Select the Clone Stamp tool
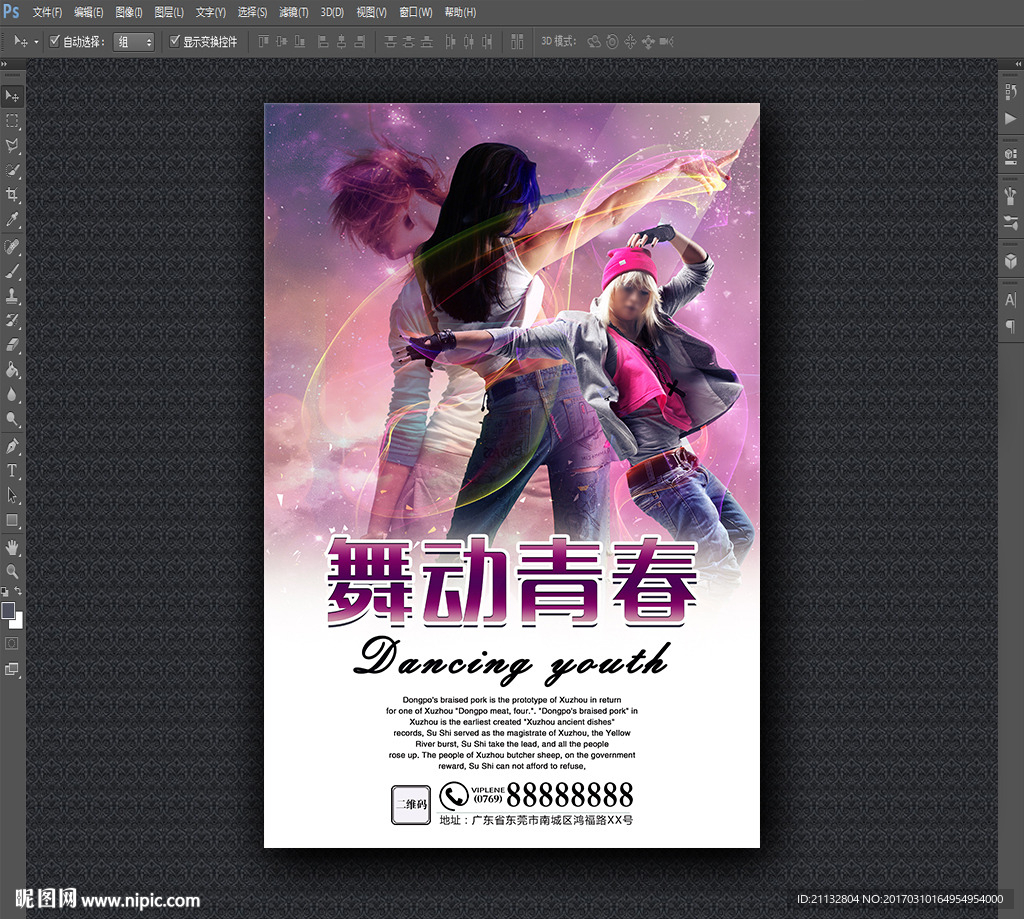Screen dimensions: 1024x919 (12, 296)
